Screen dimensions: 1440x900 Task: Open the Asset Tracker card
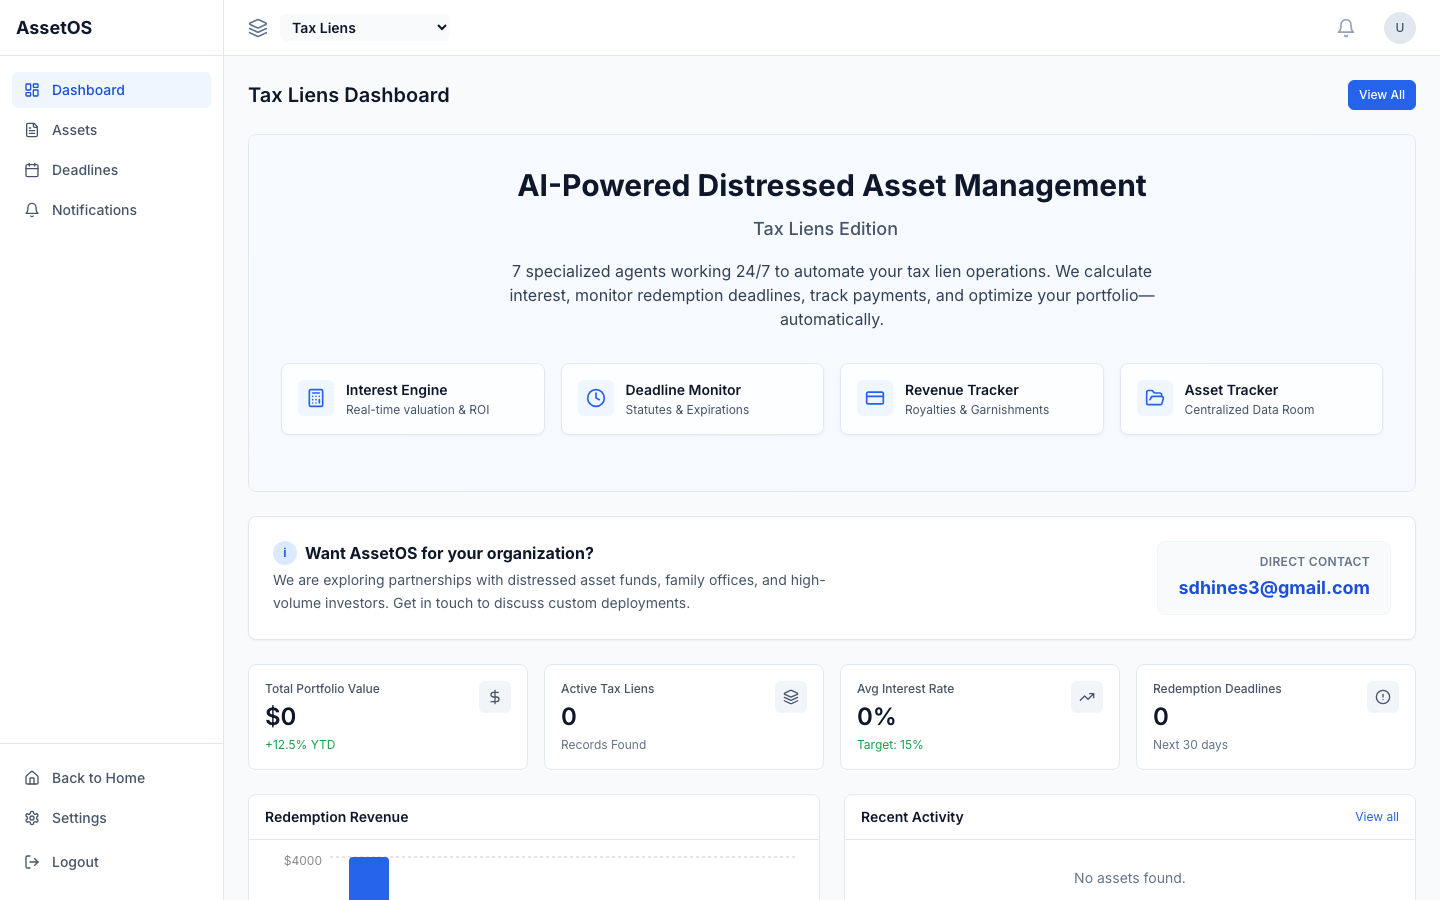pos(1251,399)
